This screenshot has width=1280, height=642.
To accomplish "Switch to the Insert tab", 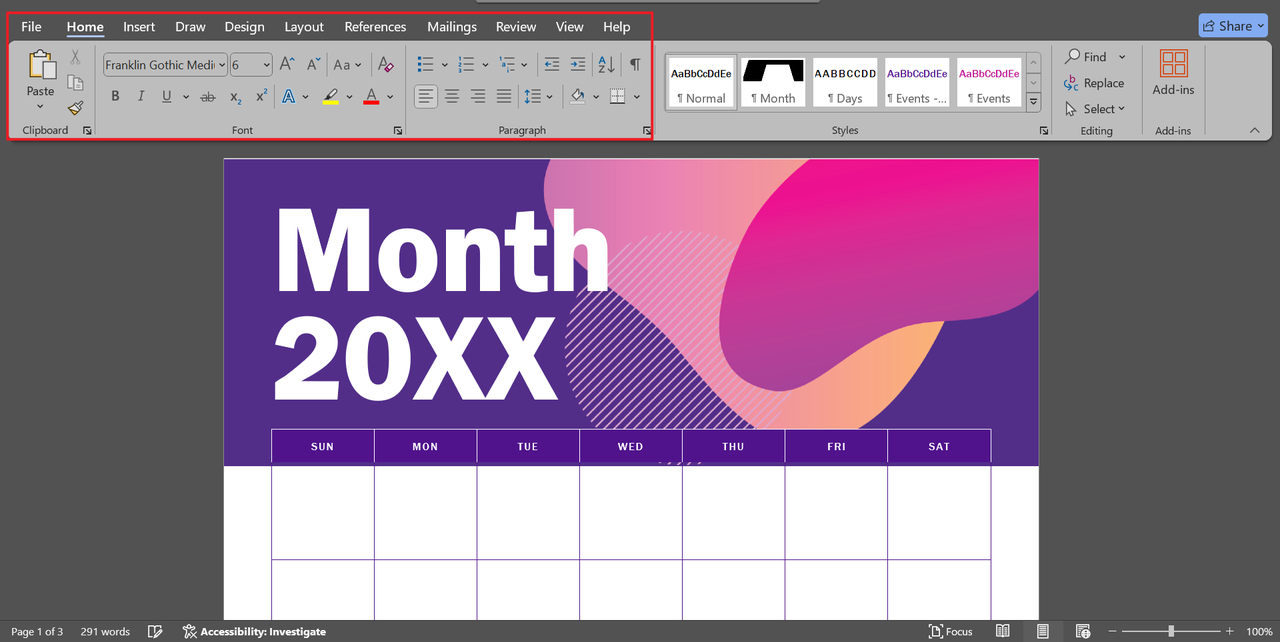I will (x=139, y=27).
